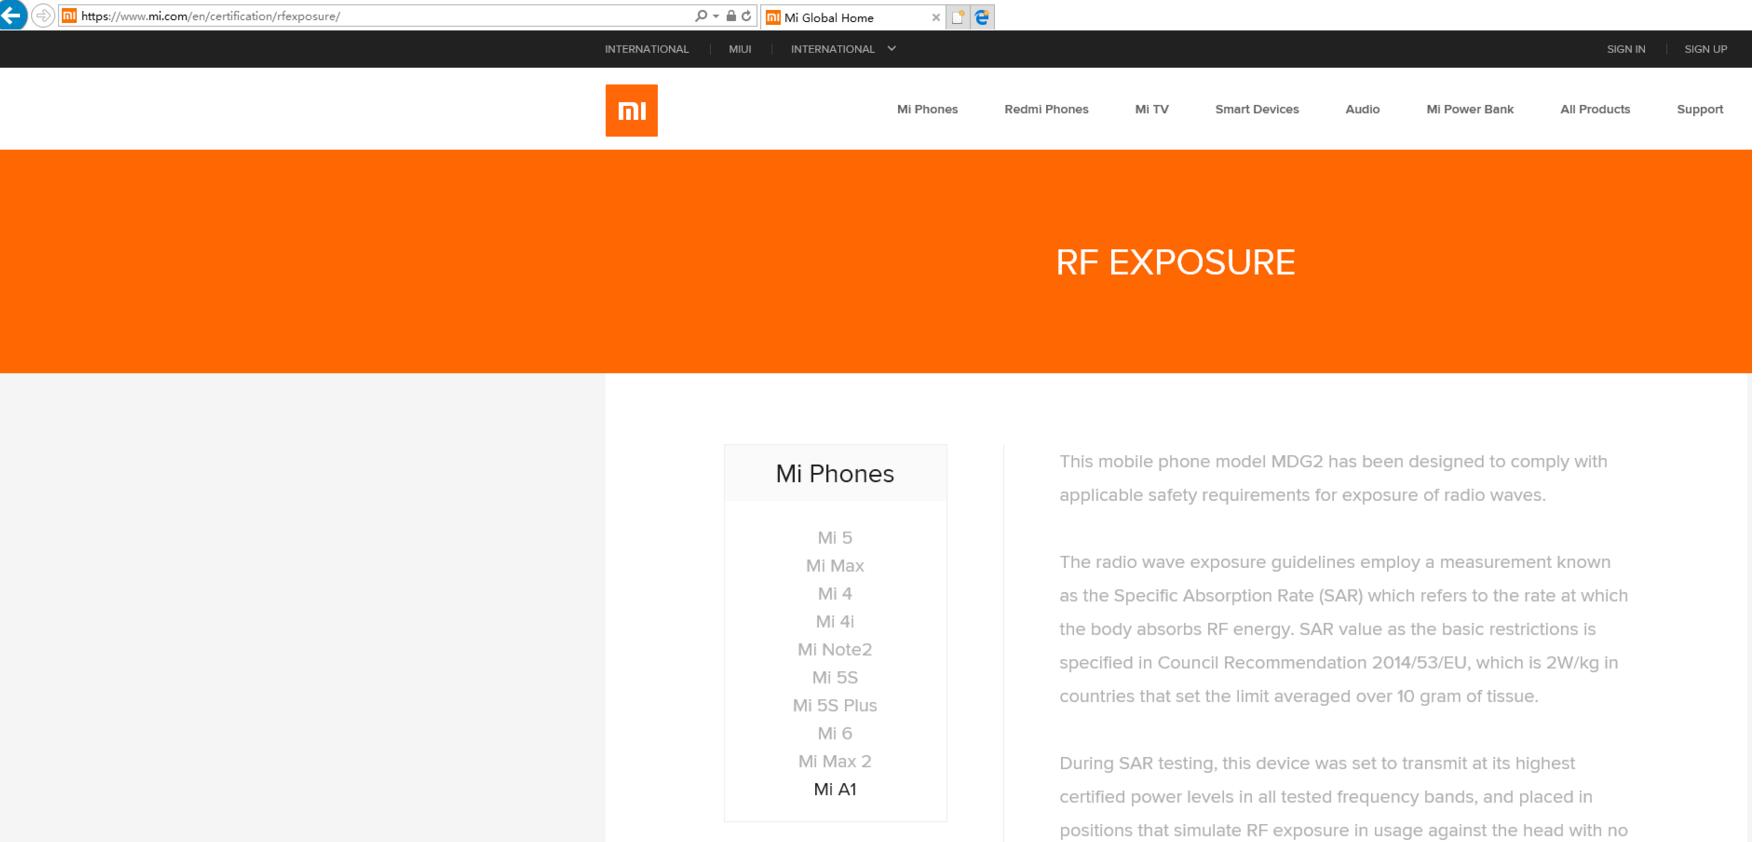The height and width of the screenshot is (842, 1764).
Task: Click the security lock icon in address bar
Action: tap(731, 16)
